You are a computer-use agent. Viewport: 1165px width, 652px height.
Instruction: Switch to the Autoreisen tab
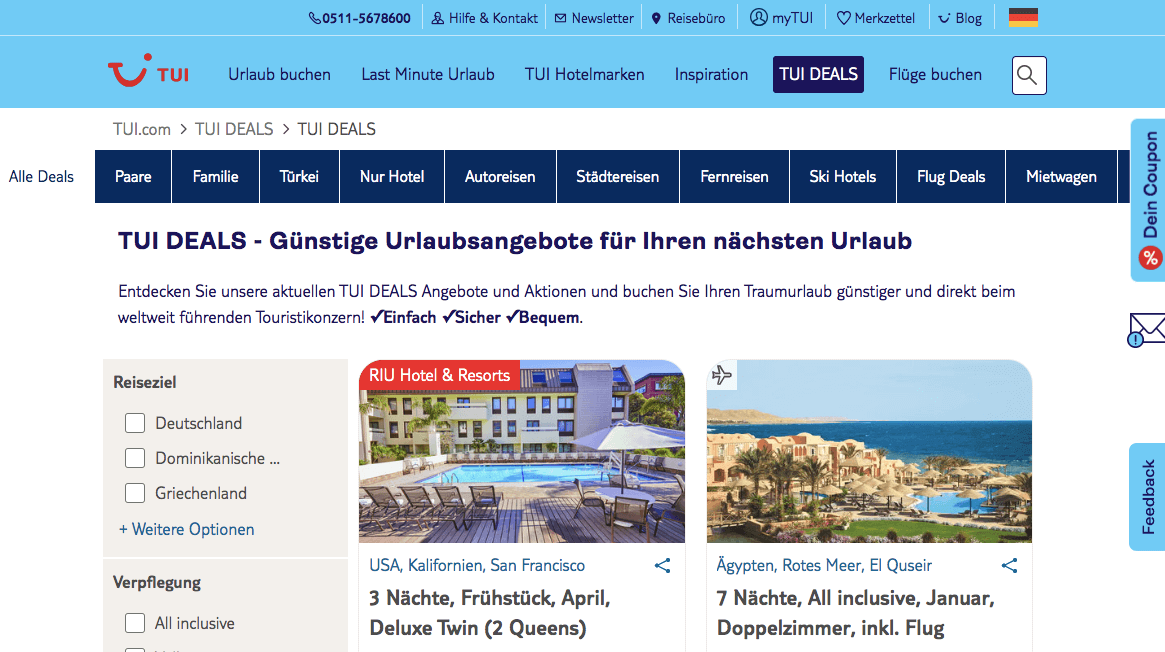tap(500, 177)
